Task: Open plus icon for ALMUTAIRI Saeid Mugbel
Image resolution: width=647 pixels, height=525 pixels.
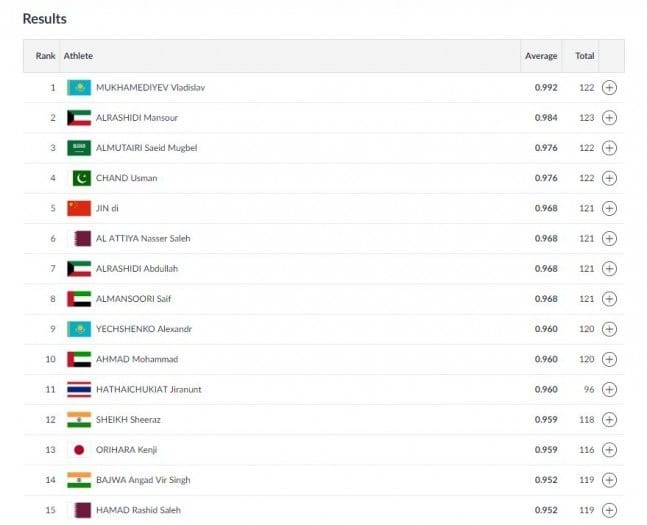Action: 609,148
